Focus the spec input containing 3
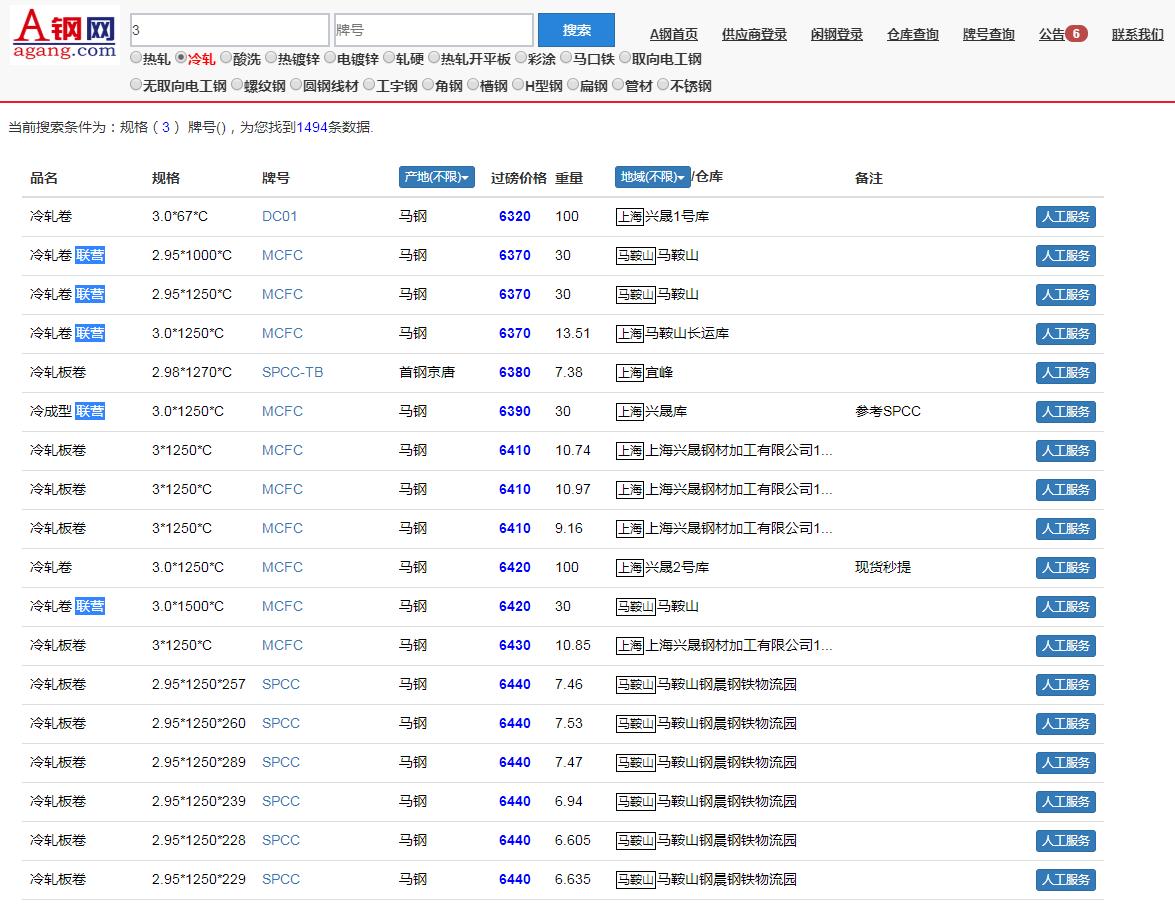Screen dimensions: 1175x907 (229, 30)
